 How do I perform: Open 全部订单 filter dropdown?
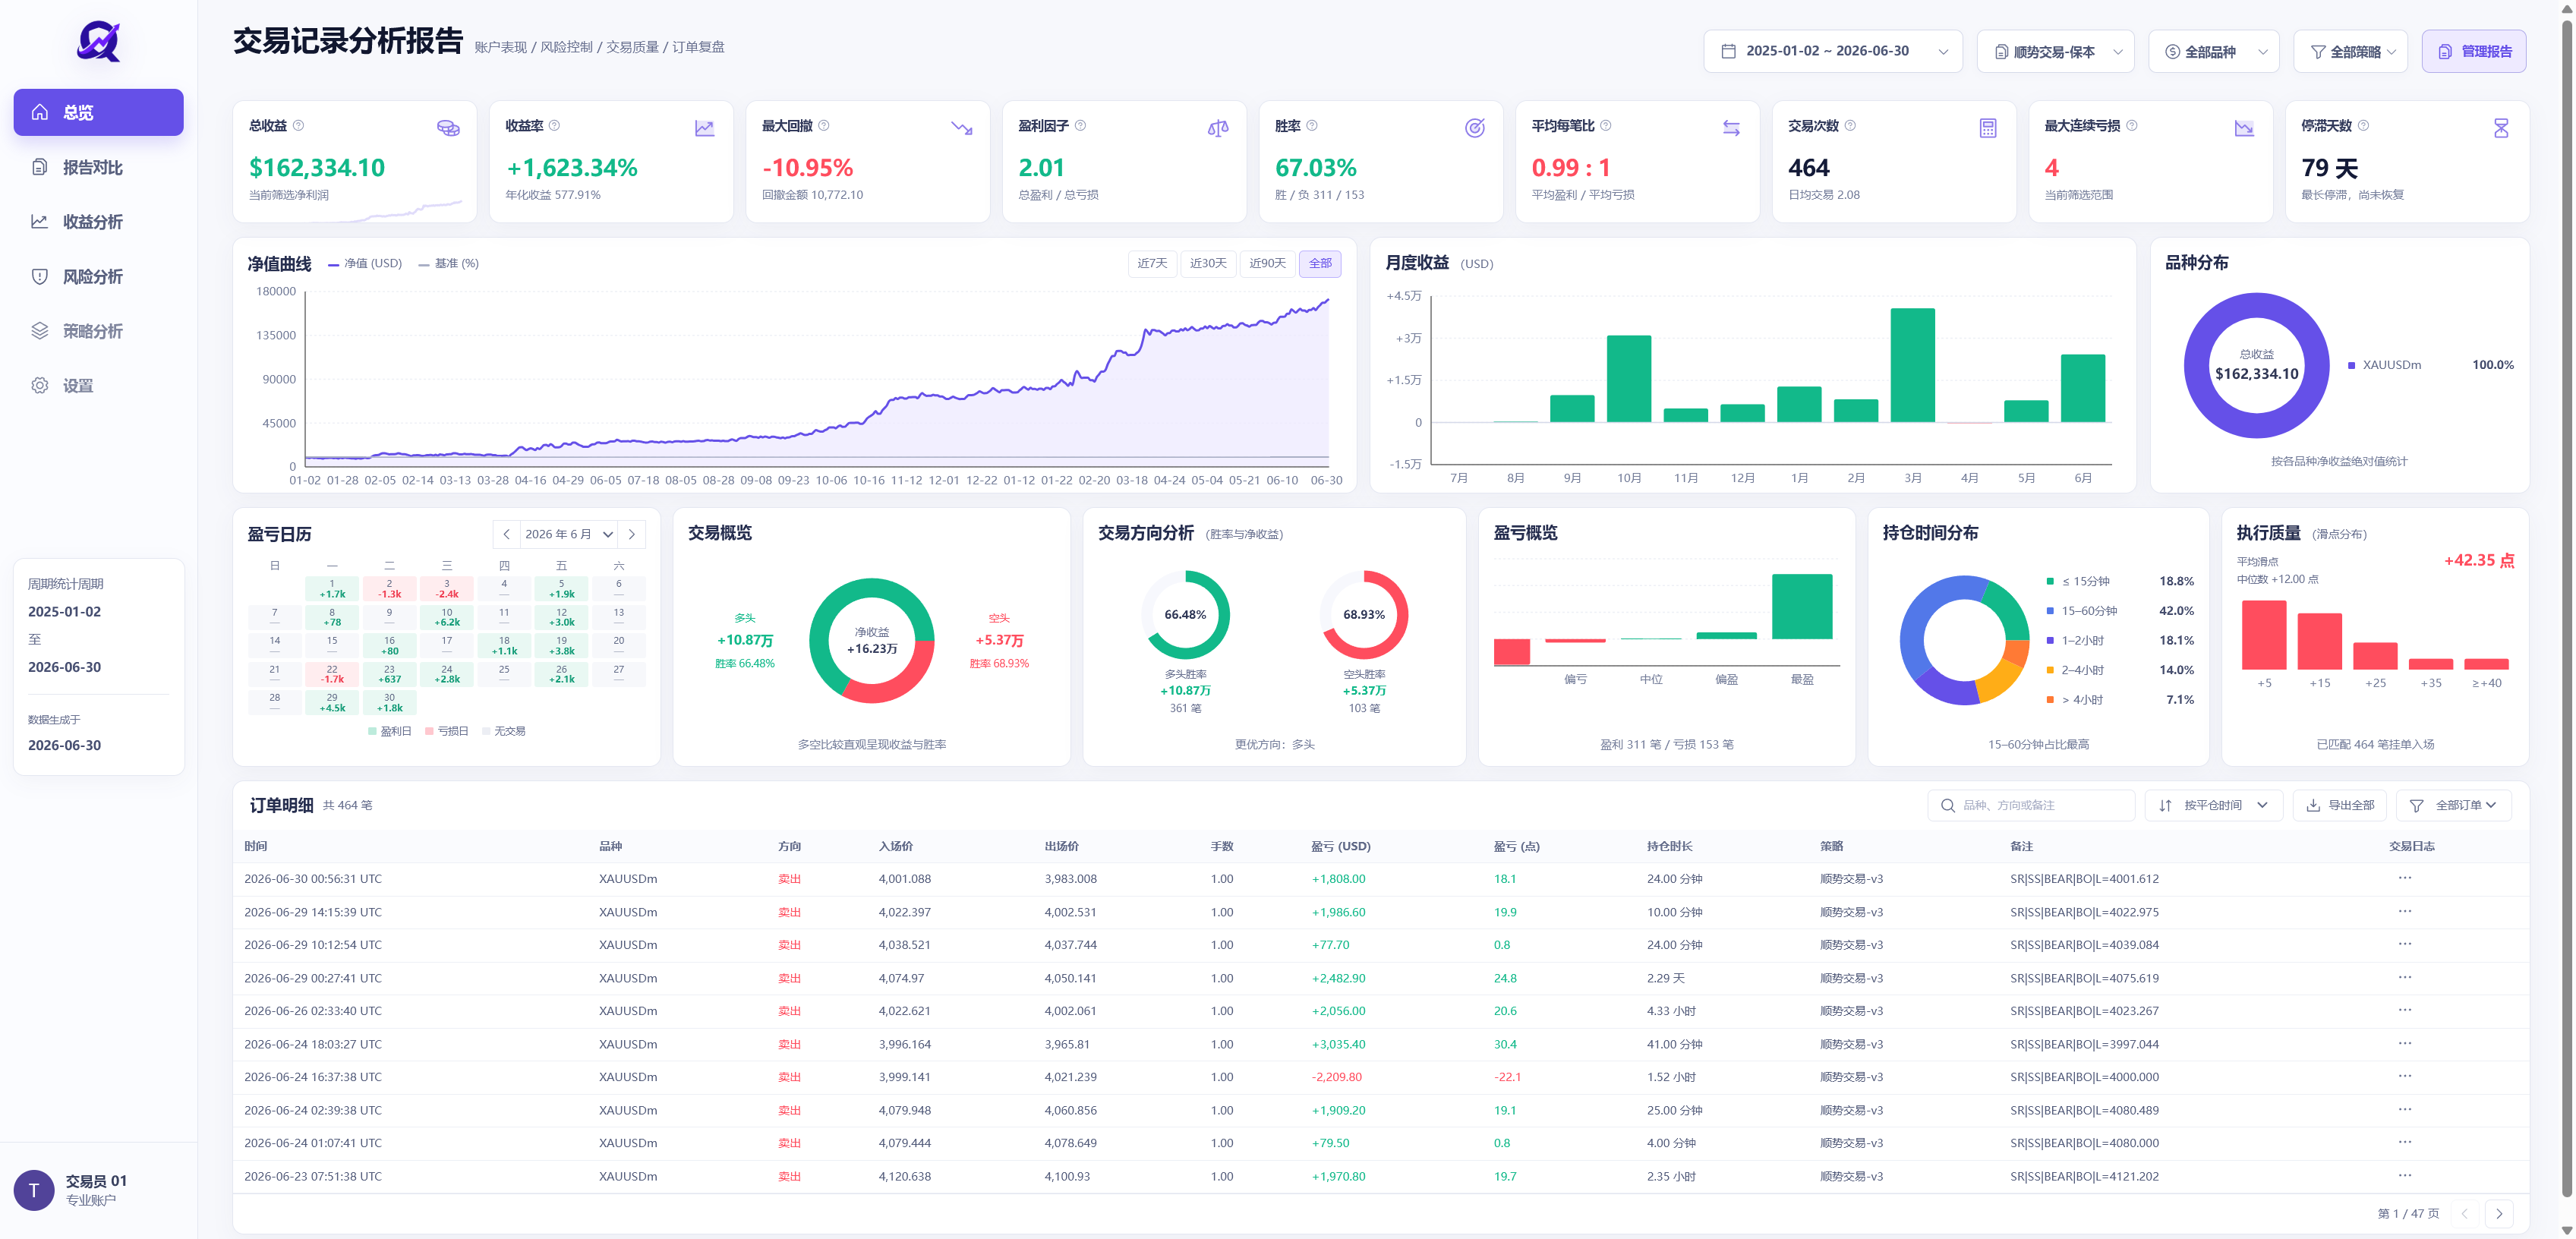tap(2454, 805)
